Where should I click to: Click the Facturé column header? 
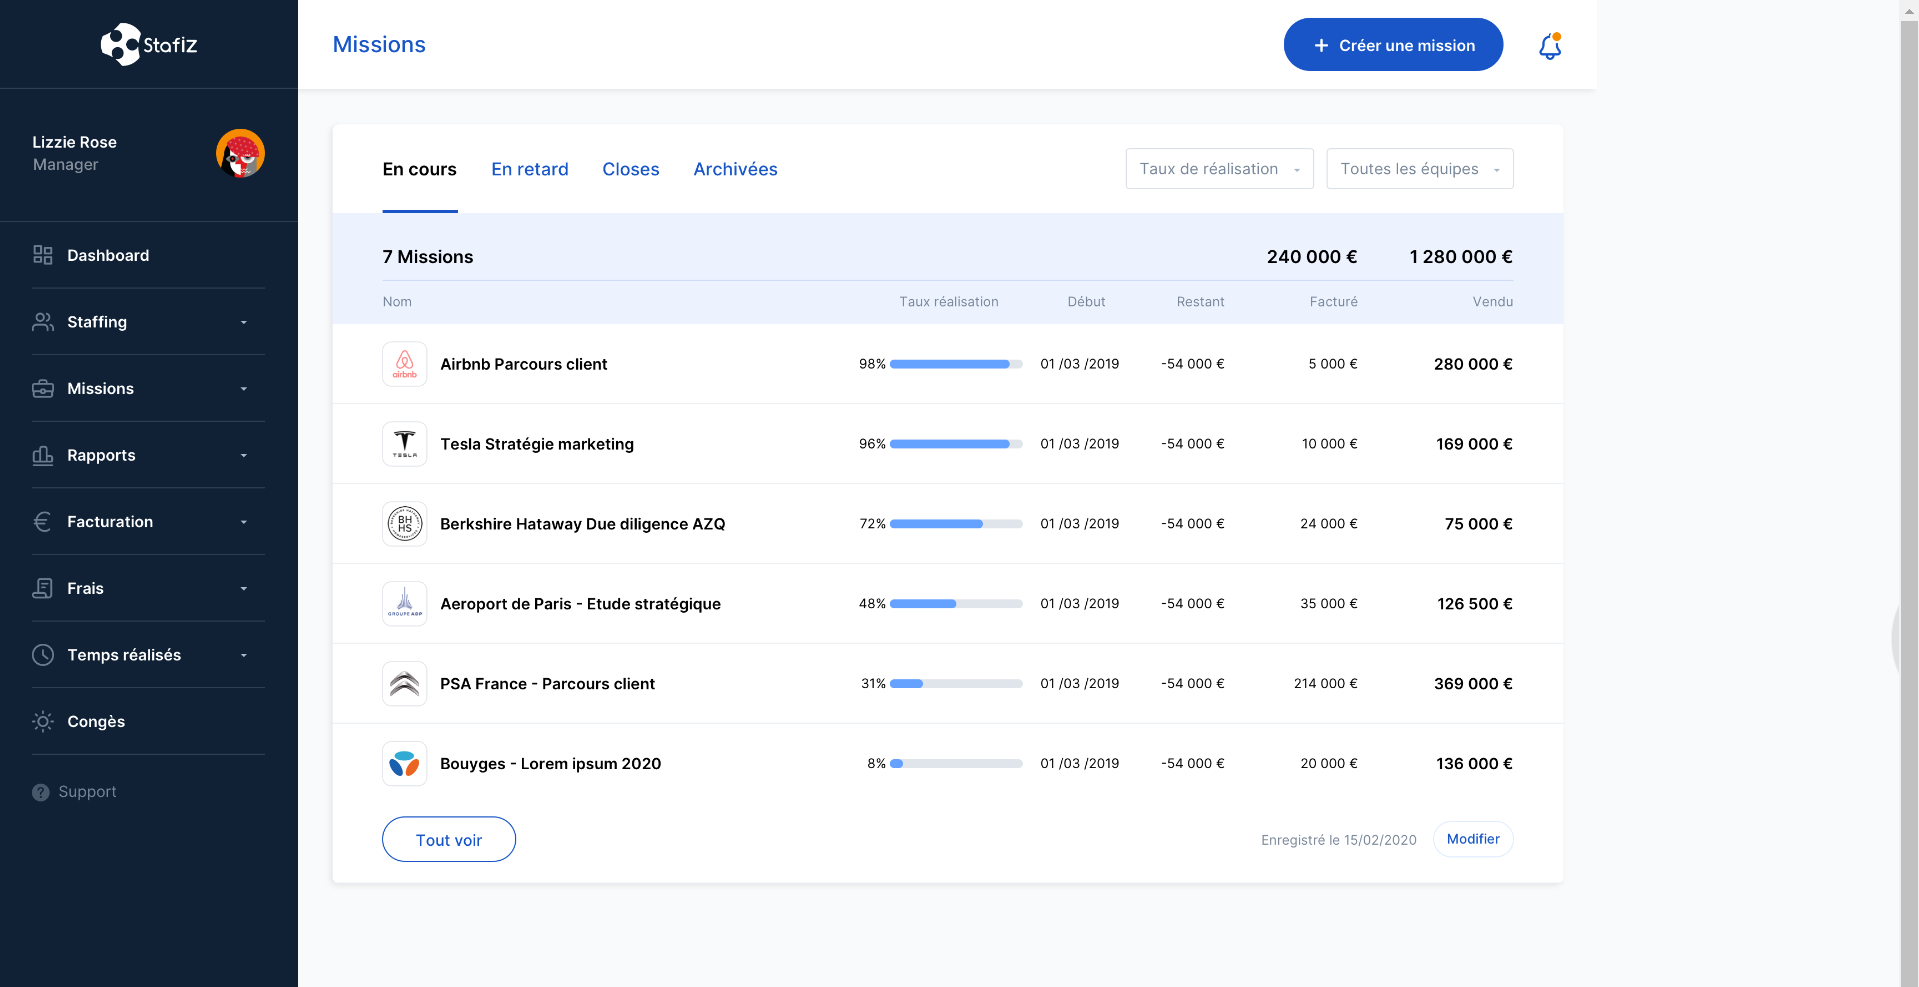point(1334,302)
